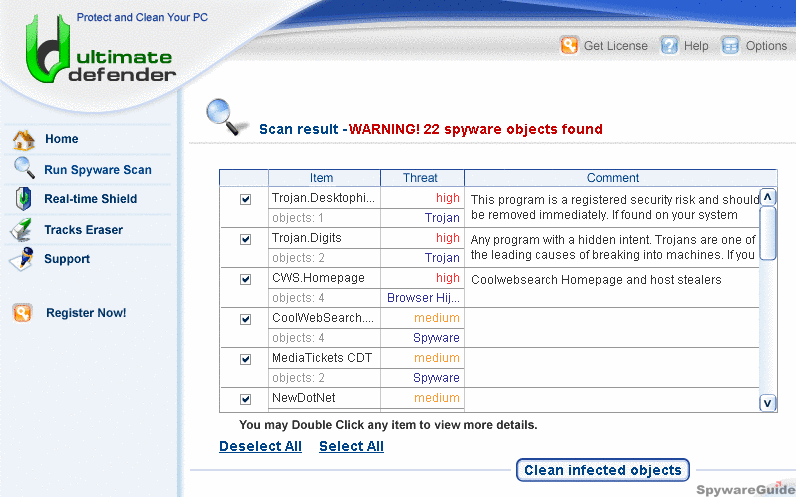Click the Ultimate Defender logo

click(101, 50)
